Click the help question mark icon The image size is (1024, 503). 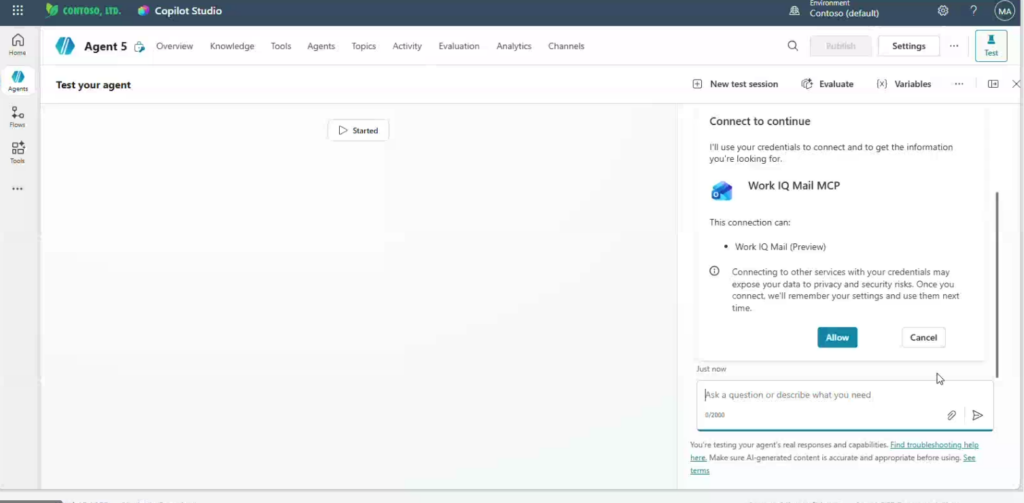tap(974, 11)
